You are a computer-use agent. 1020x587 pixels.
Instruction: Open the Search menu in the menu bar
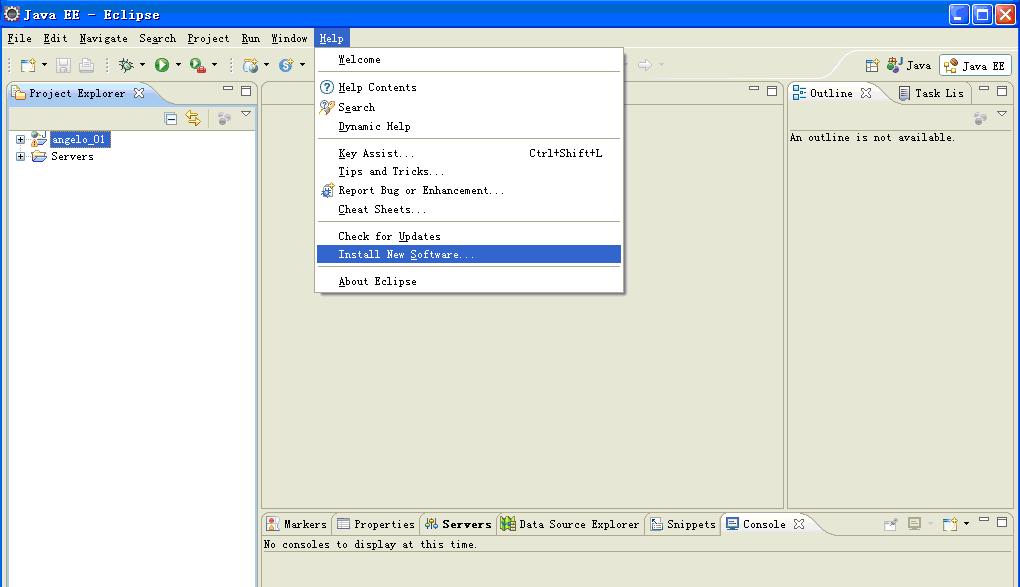tap(157, 38)
